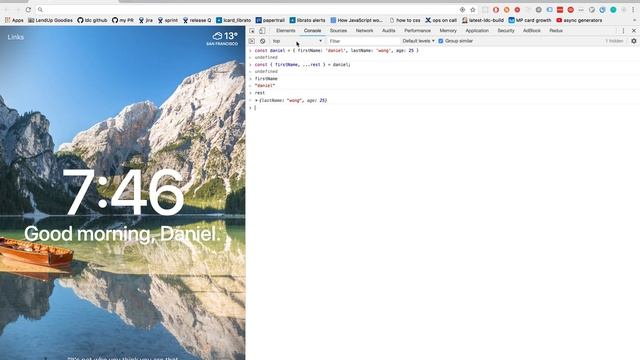Image resolution: width=640 pixels, height=360 pixels.
Task: Open the ldc github bookmark
Action: pyautogui.click(x=92, y=20)
